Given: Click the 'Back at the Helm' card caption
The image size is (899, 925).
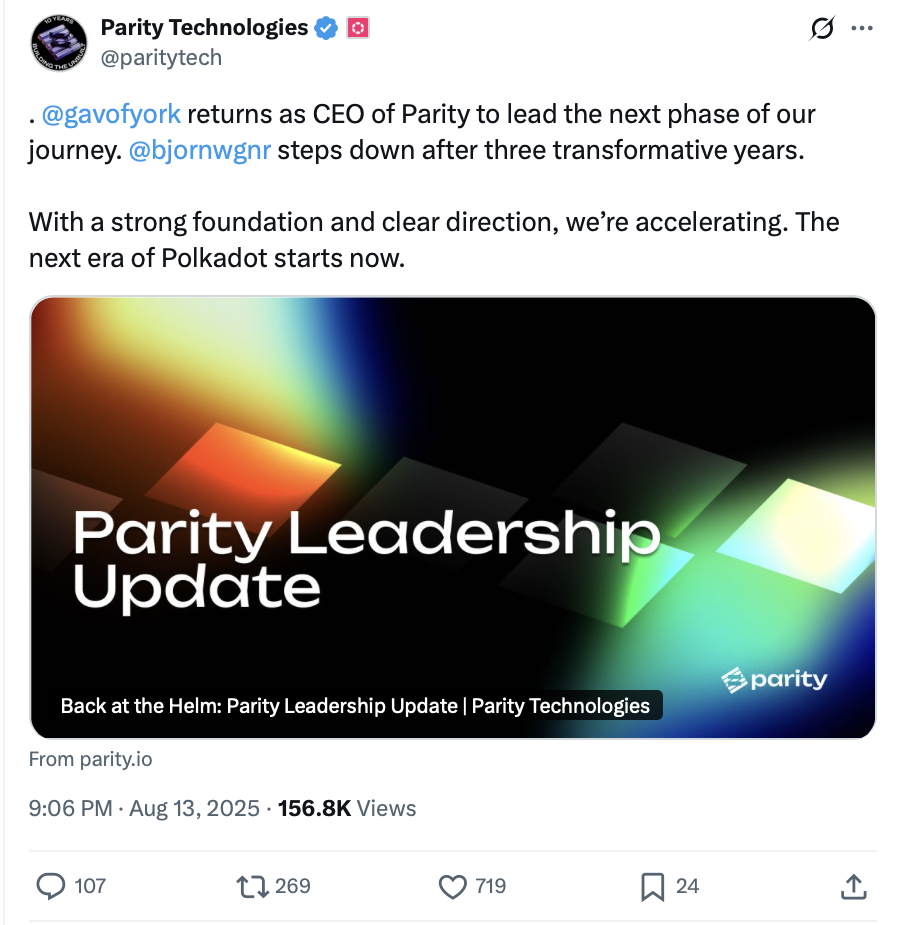Looking at the screenshot, I should (x=355, y=705).
